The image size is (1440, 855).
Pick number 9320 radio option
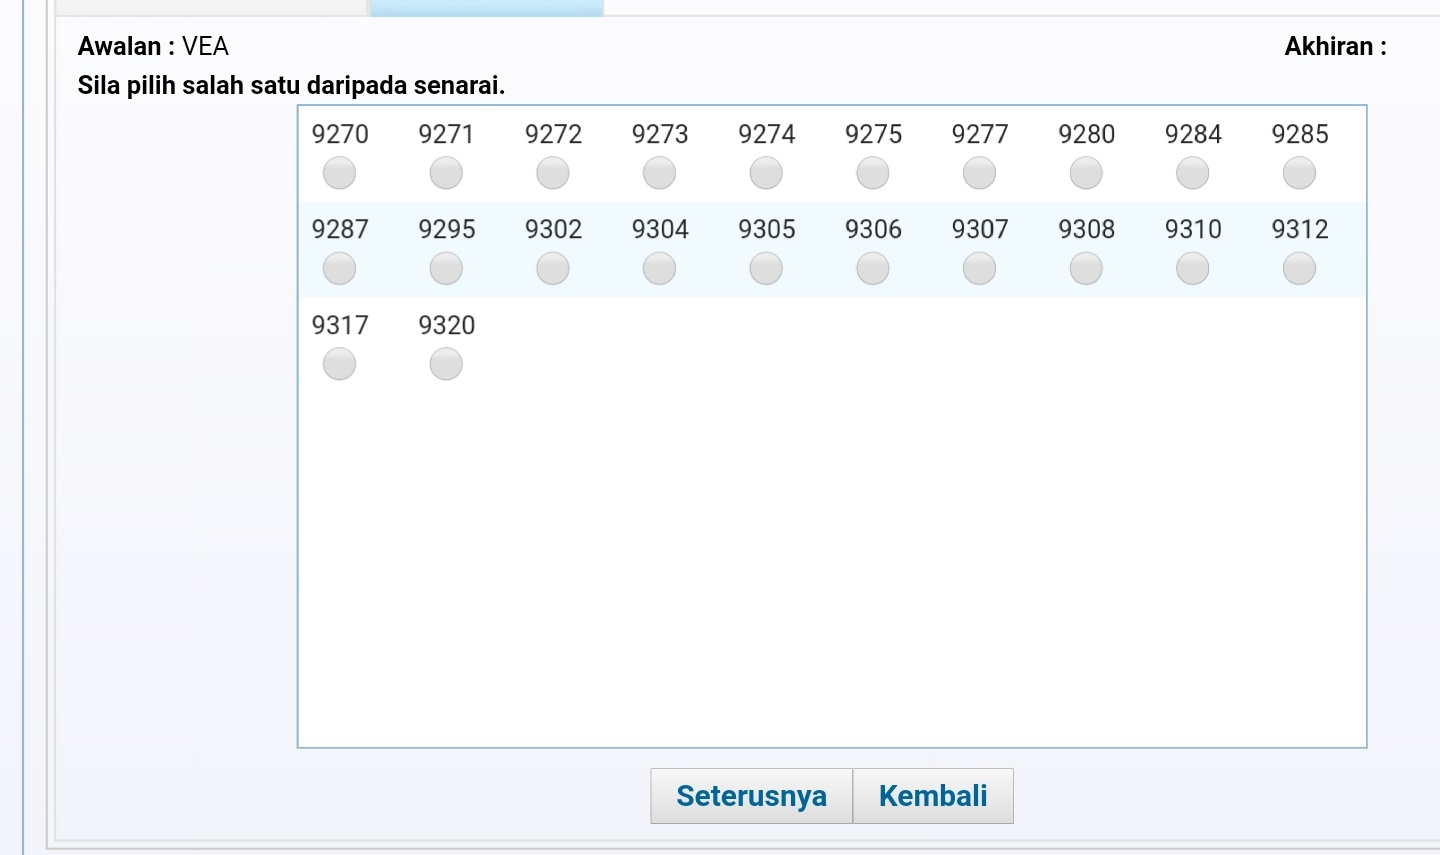click(x=446, y=364)
